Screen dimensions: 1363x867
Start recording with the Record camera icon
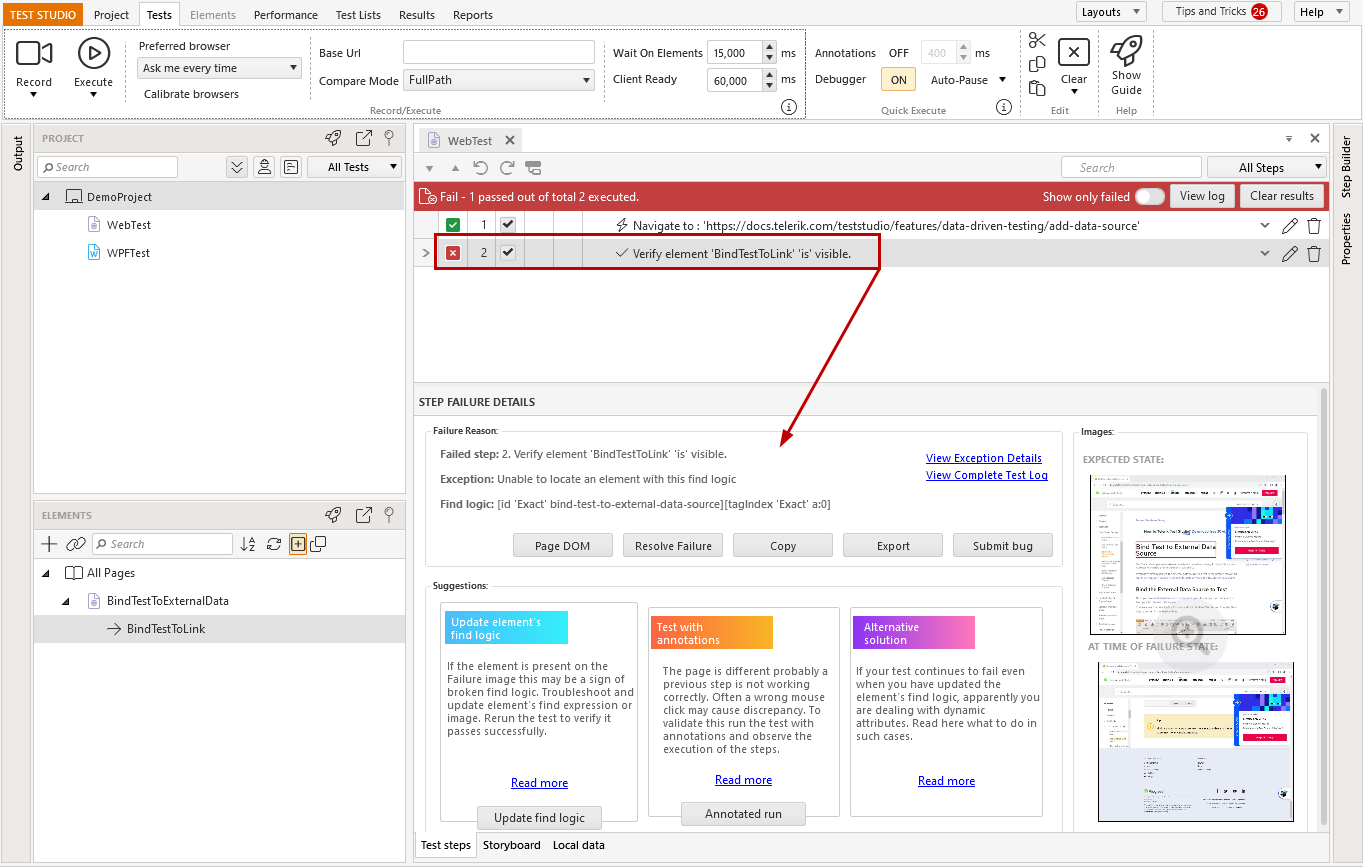pyautogui.click(x=34, y=53)
